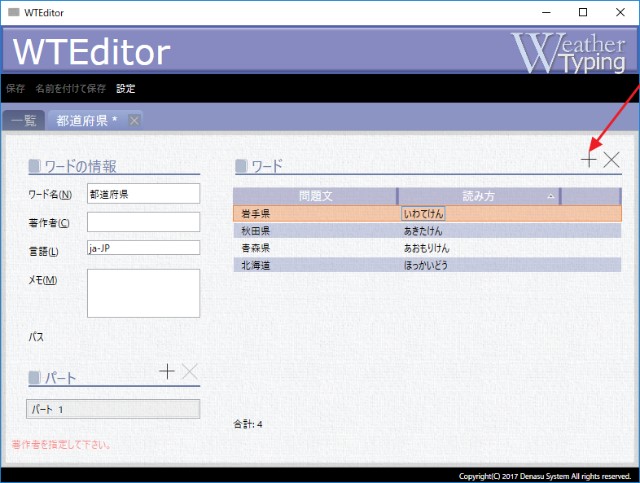The width and height of the screenshot is (640, 483).
Task: Click the X icon to delete selected word
Action: 612,159
